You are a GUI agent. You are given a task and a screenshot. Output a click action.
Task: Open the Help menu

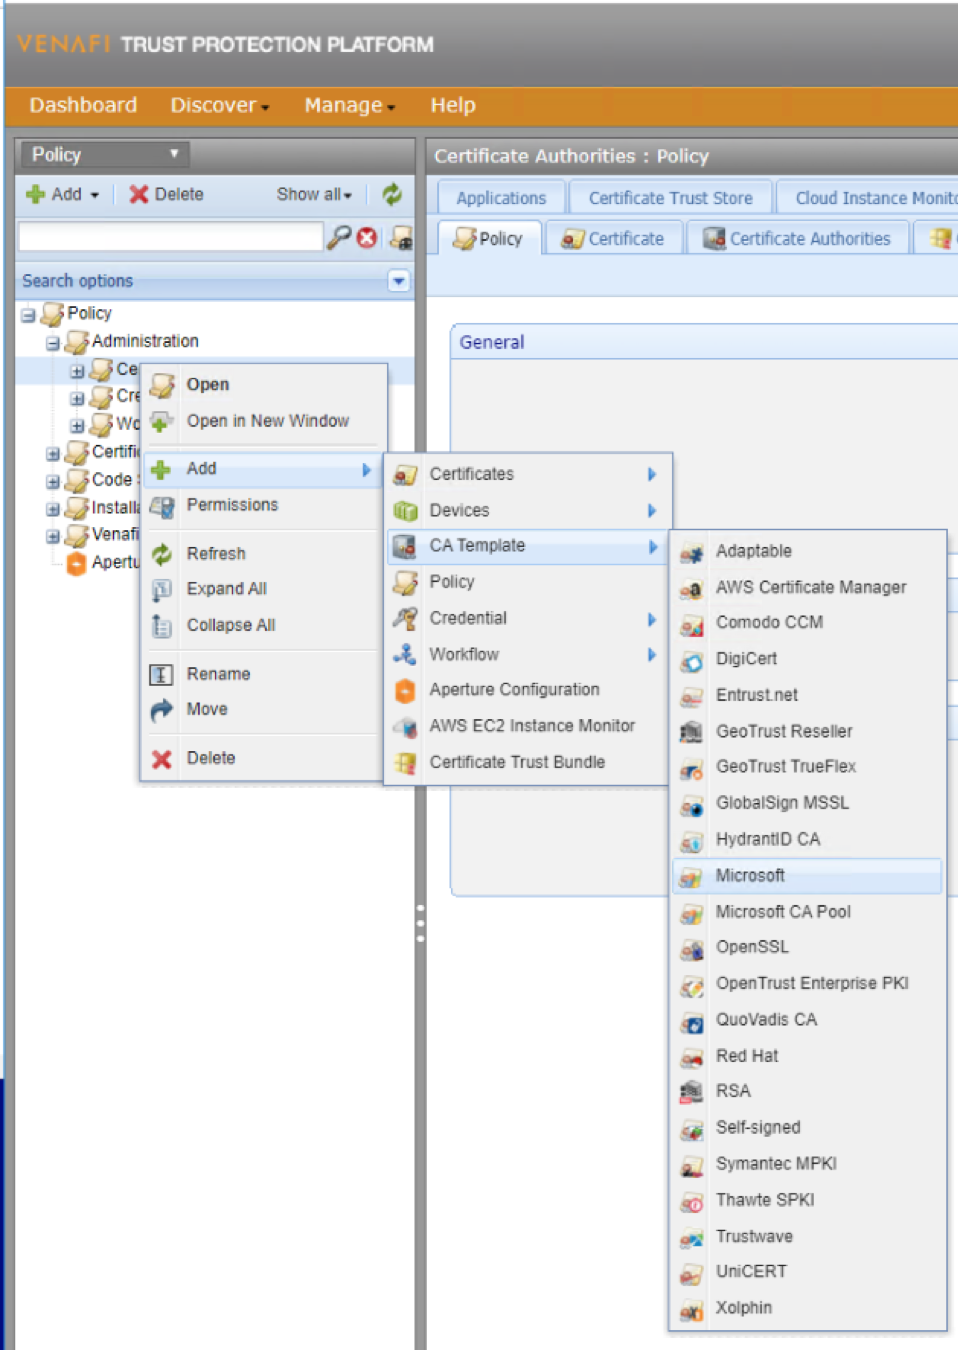coord(453,105)
